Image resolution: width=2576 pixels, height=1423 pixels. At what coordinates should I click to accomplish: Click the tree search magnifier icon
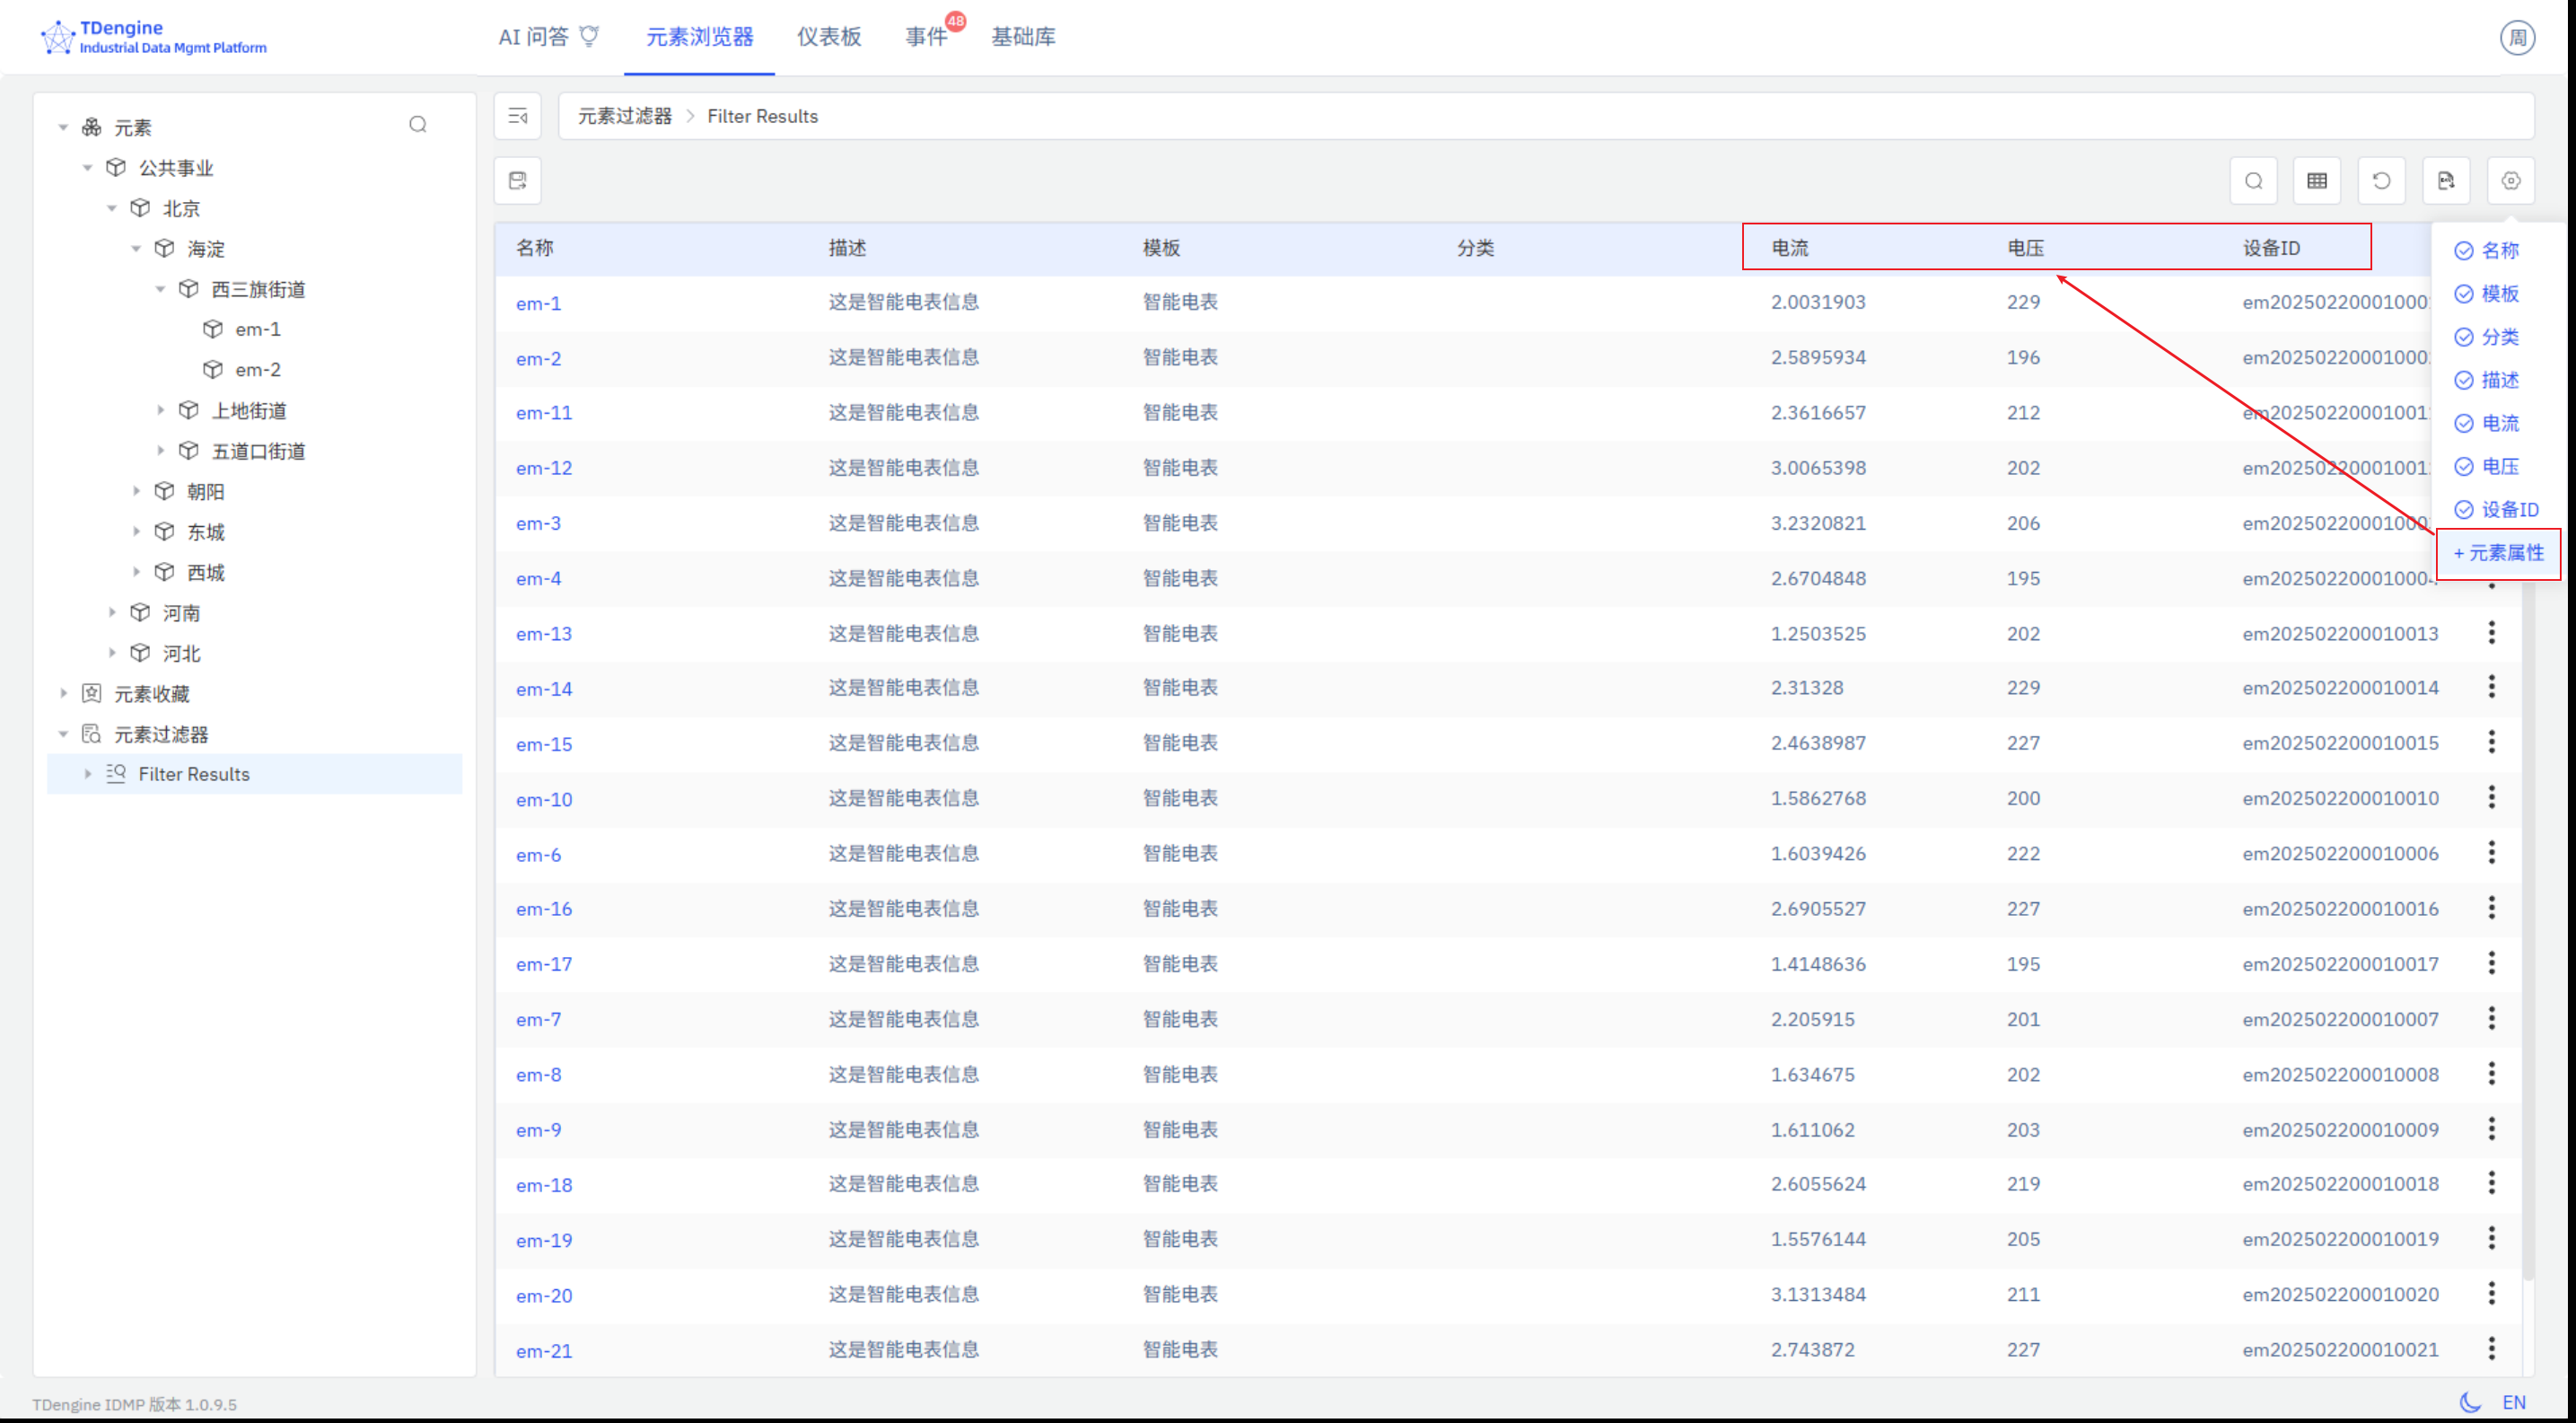click(x=418, y=125)
